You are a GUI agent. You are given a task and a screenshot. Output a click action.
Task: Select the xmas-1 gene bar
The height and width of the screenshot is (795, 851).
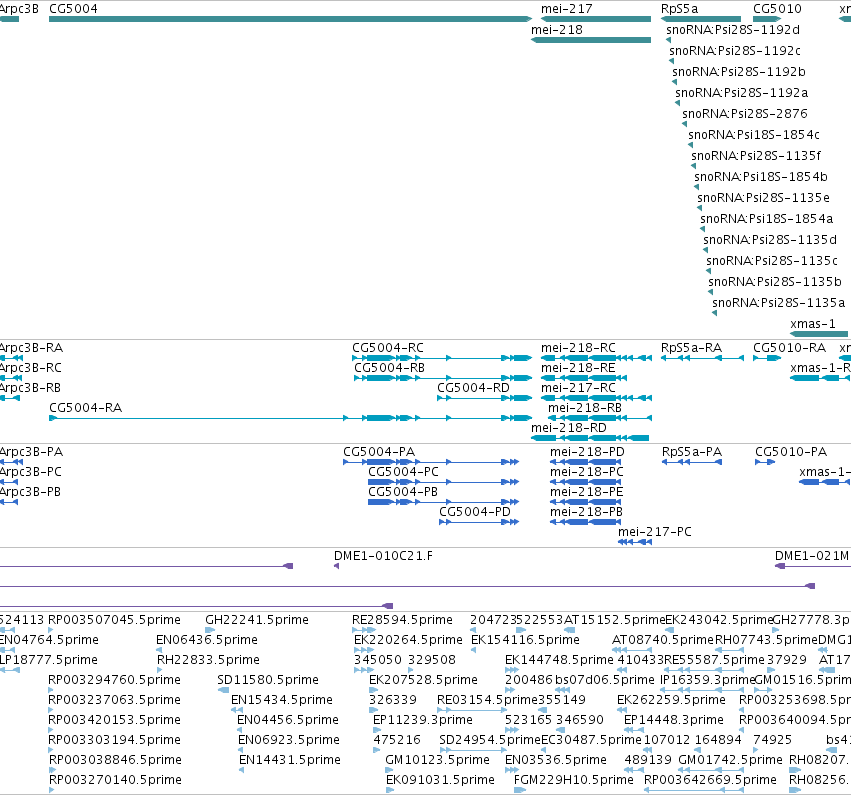click(818, 334)
